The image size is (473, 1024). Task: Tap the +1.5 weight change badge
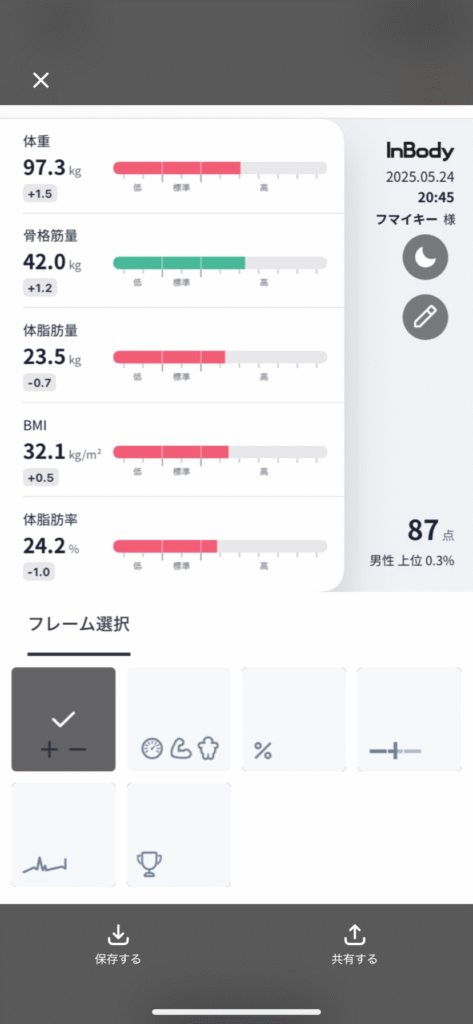[39, 193]
